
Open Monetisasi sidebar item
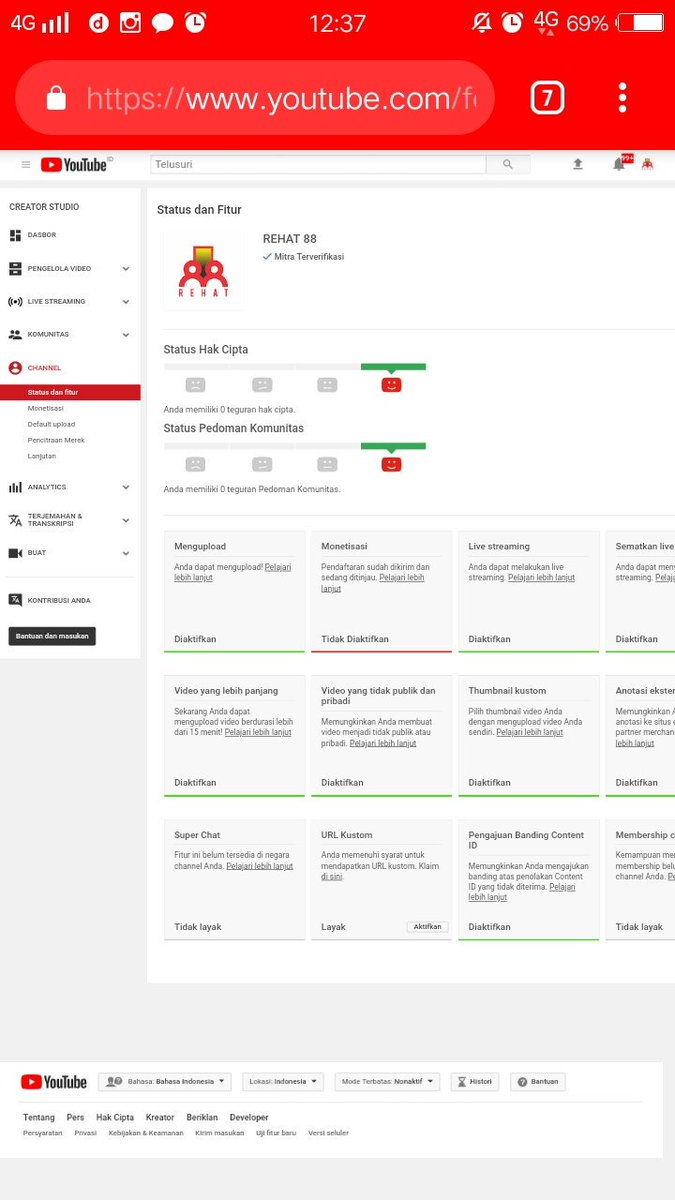point(46,408)
